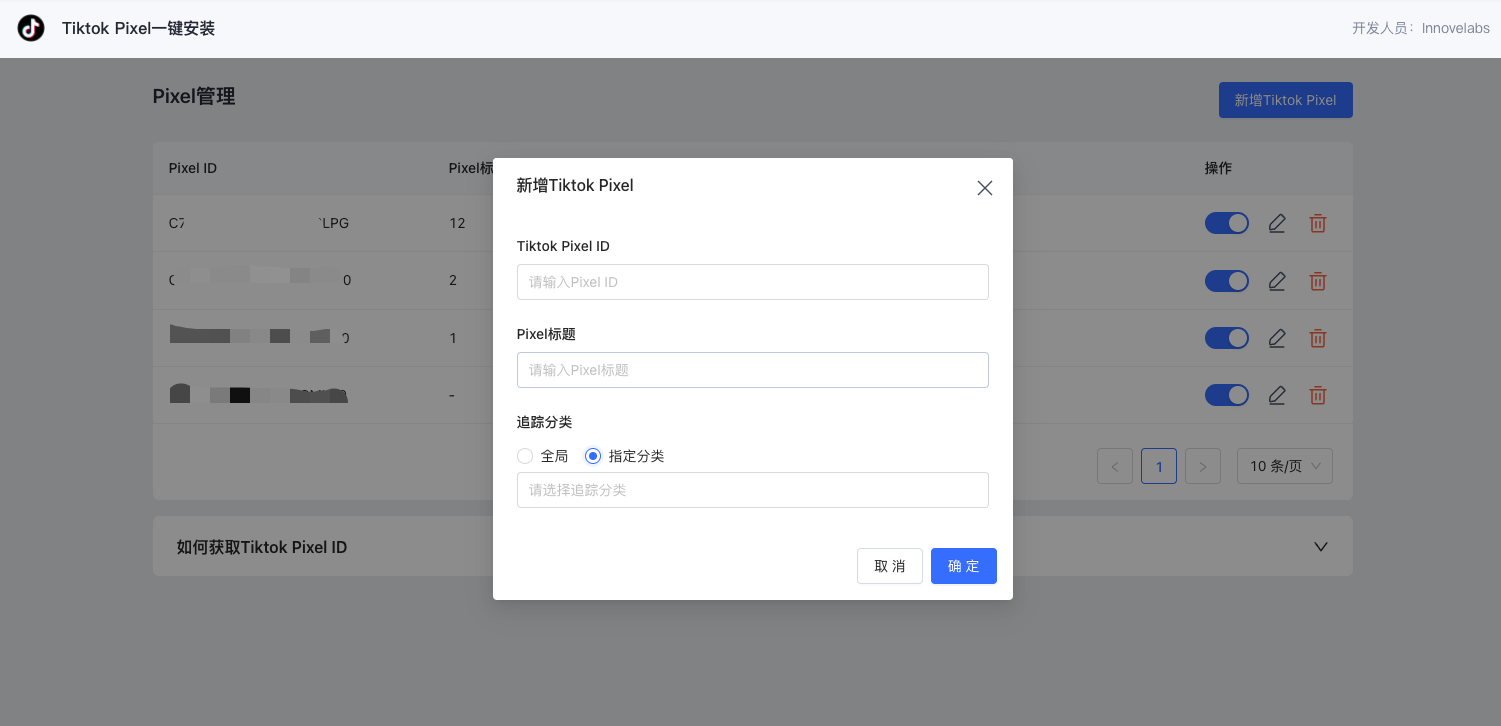Go to the next page arrow

pos(1203,466)
